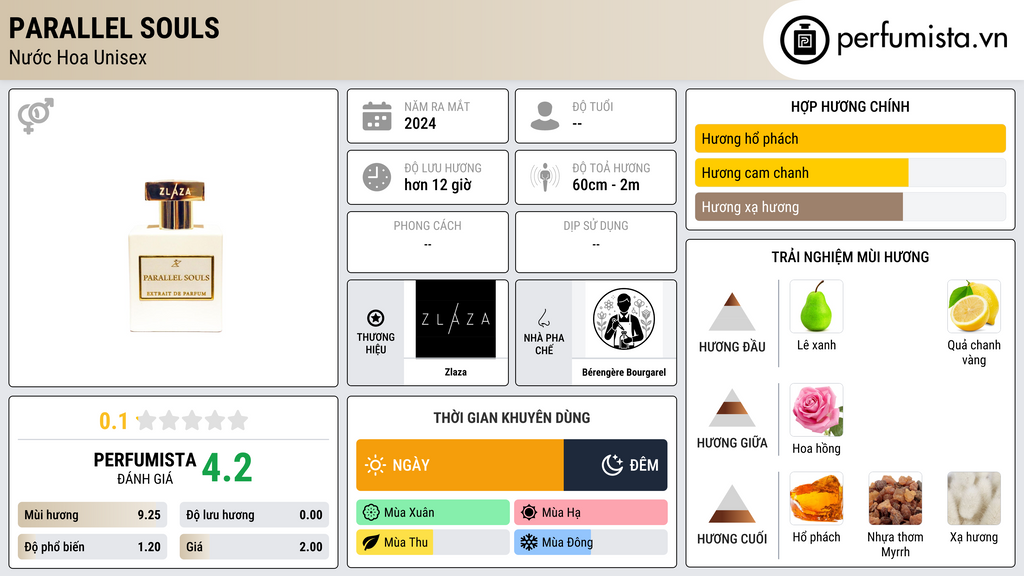The image size is (1024, 576).
Task: Select the Quả chanh vàng lemon image
Action: 974,306
